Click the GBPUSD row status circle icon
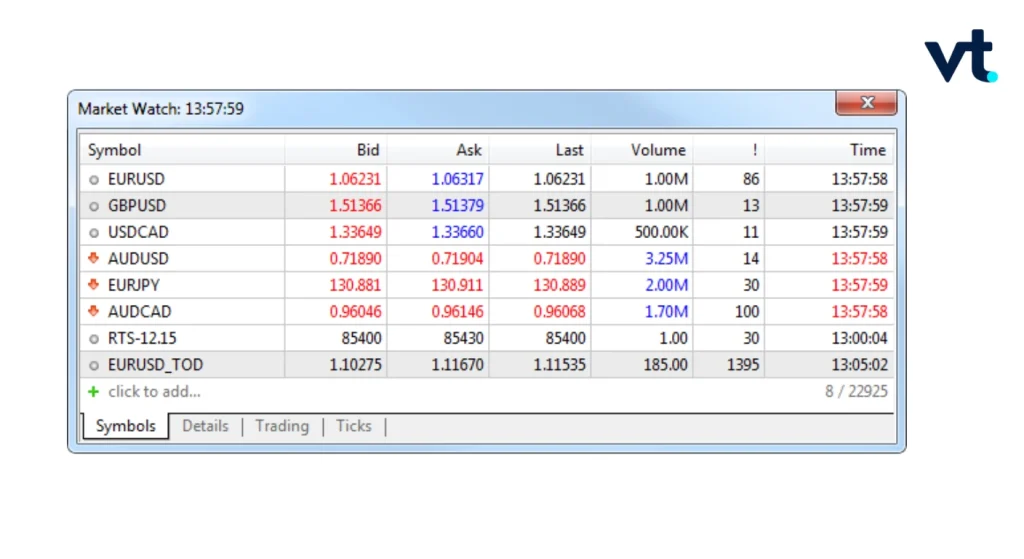 pyautogui.click(x=94, y=206)
